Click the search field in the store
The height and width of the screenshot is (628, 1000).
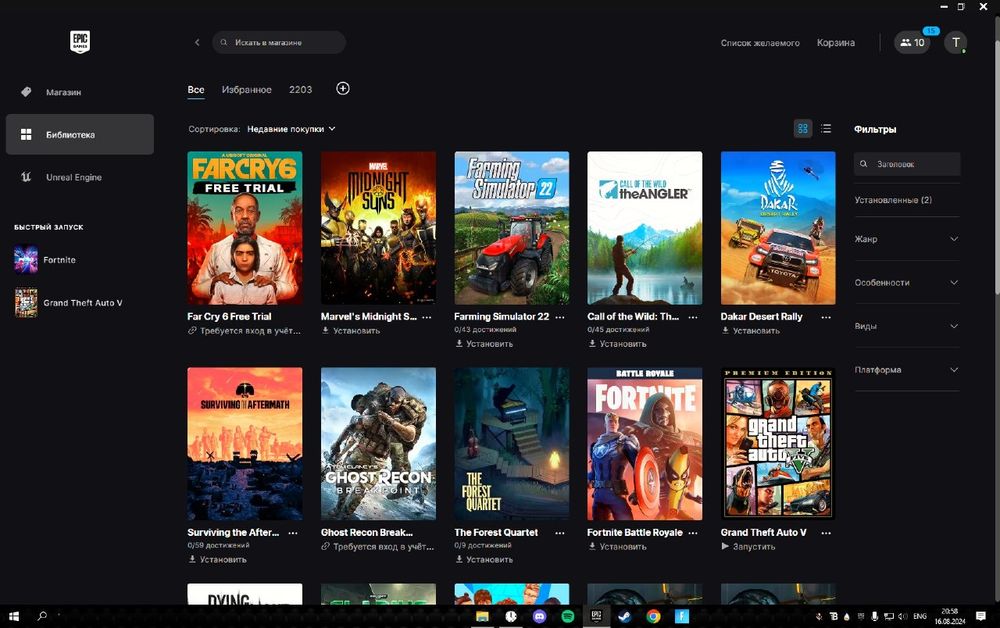[x=279, y=42]
